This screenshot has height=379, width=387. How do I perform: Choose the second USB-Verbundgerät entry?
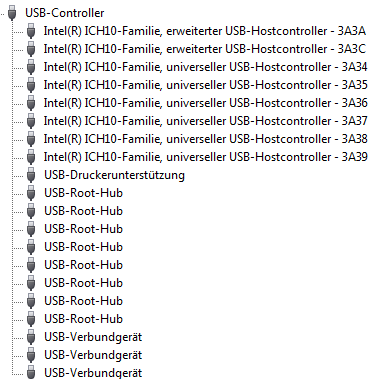(93, 355)
